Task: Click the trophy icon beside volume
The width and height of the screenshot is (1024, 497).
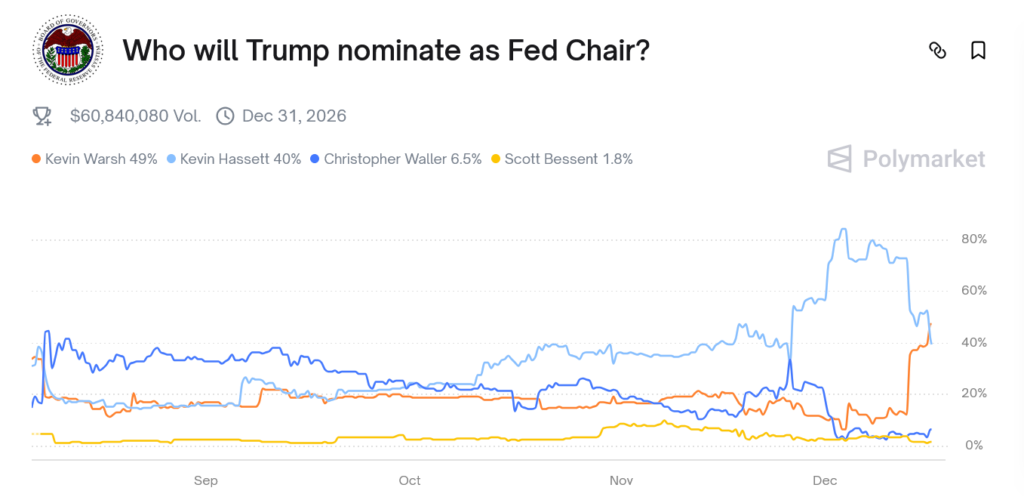Action: pyautogui.click(x=42, y=116)
